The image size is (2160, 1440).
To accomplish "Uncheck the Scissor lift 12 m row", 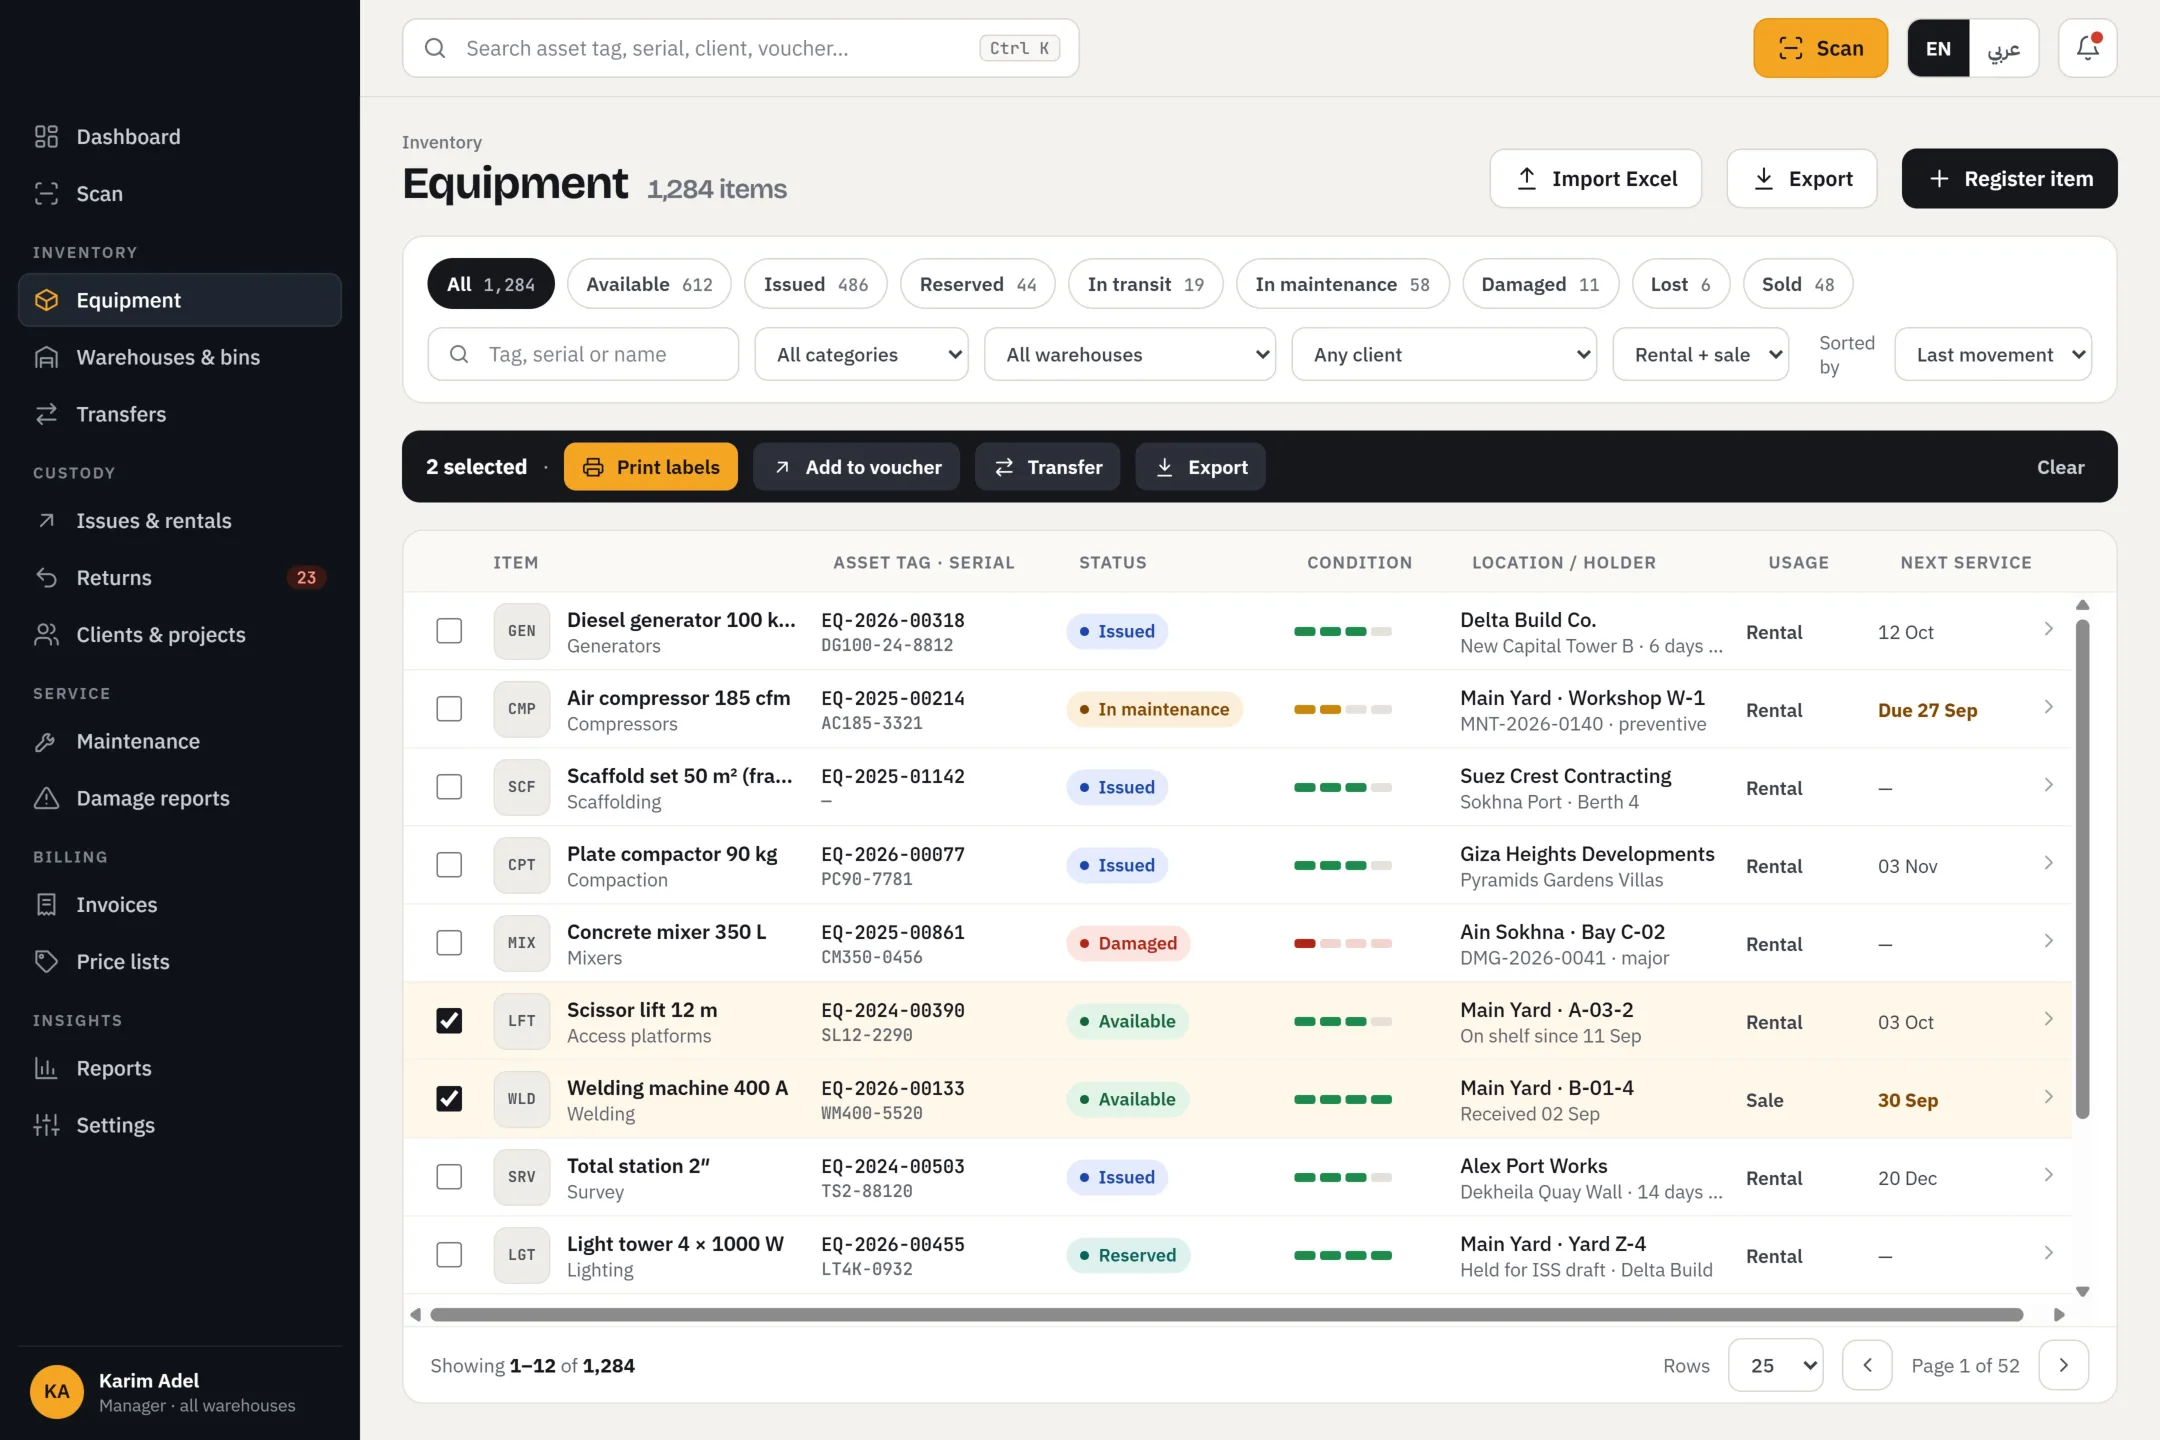I will coord(449,1021).
